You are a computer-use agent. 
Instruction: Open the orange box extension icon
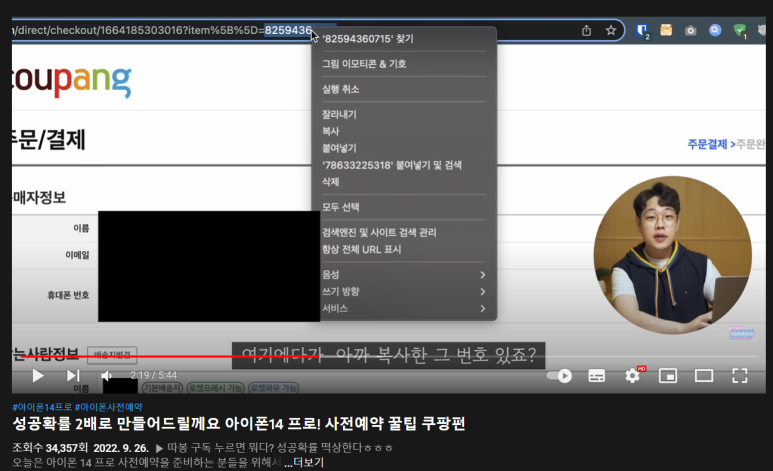[666, 31]
